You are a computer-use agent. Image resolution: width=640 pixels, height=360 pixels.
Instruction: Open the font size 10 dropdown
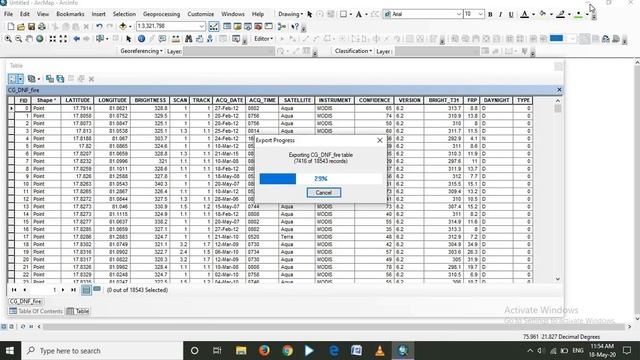(x=480, y=14)
